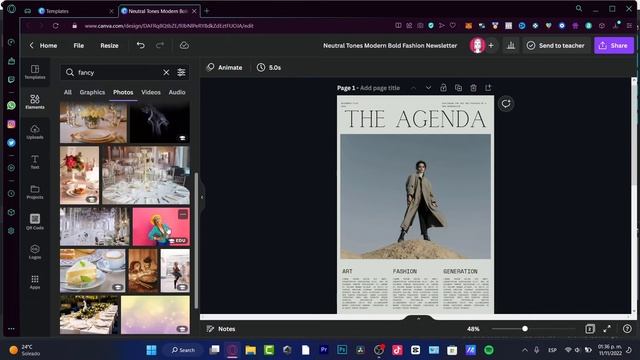Enter fullscreen presentation mode icon

[607, 329]
